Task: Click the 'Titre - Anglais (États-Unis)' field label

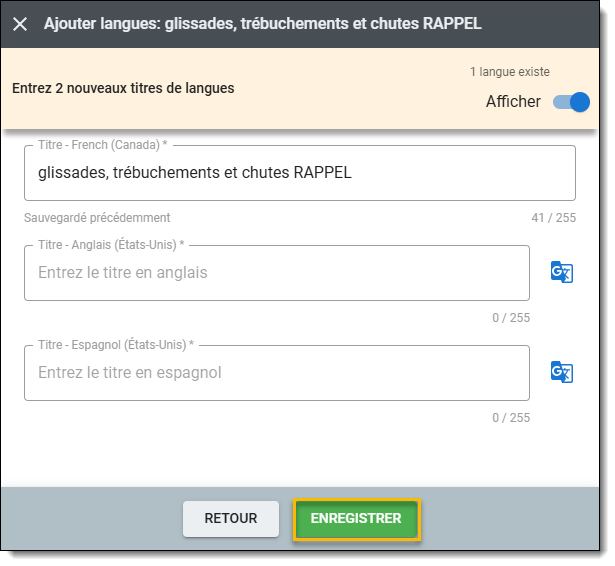Action: [111, 245]
